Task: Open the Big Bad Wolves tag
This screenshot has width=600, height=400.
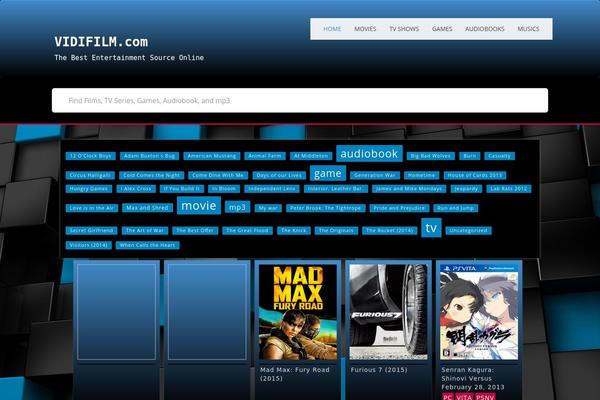Action: coord(430,156)
